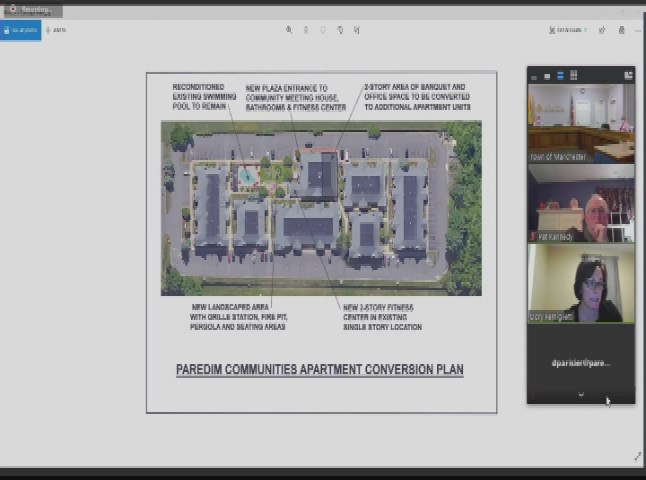Select the Town of Manchester video tile
This screenshot has width=646, height=480.
point(581,123)
